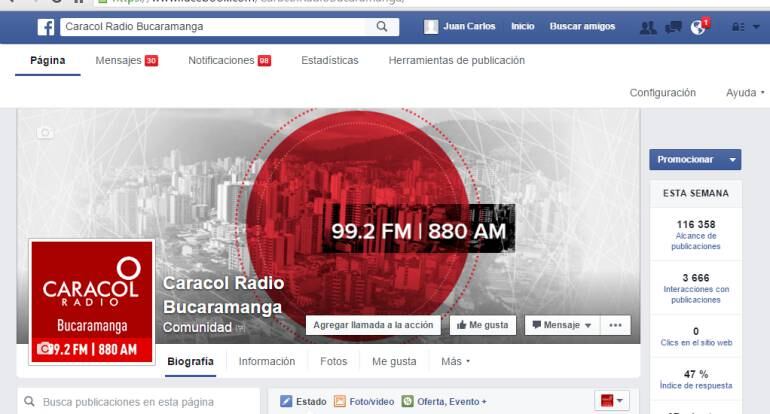Open the Información tab
This screenshot has height=414, width=770.
point(266,361)
